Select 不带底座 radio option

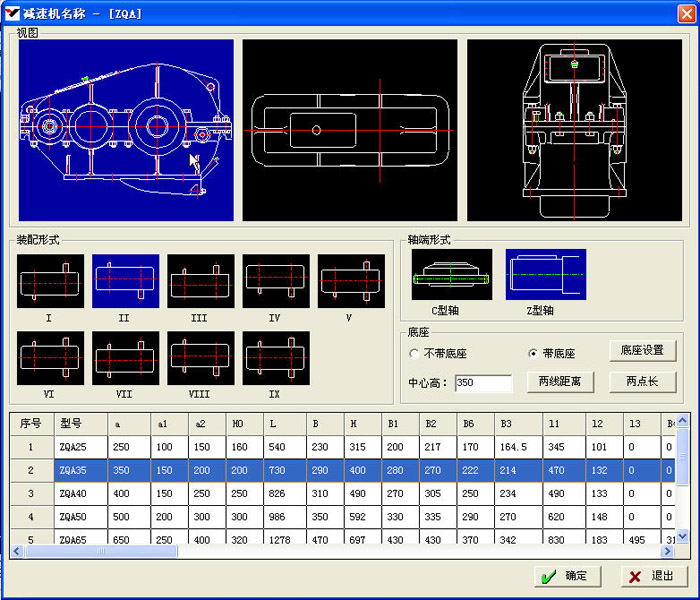[415, 354]
